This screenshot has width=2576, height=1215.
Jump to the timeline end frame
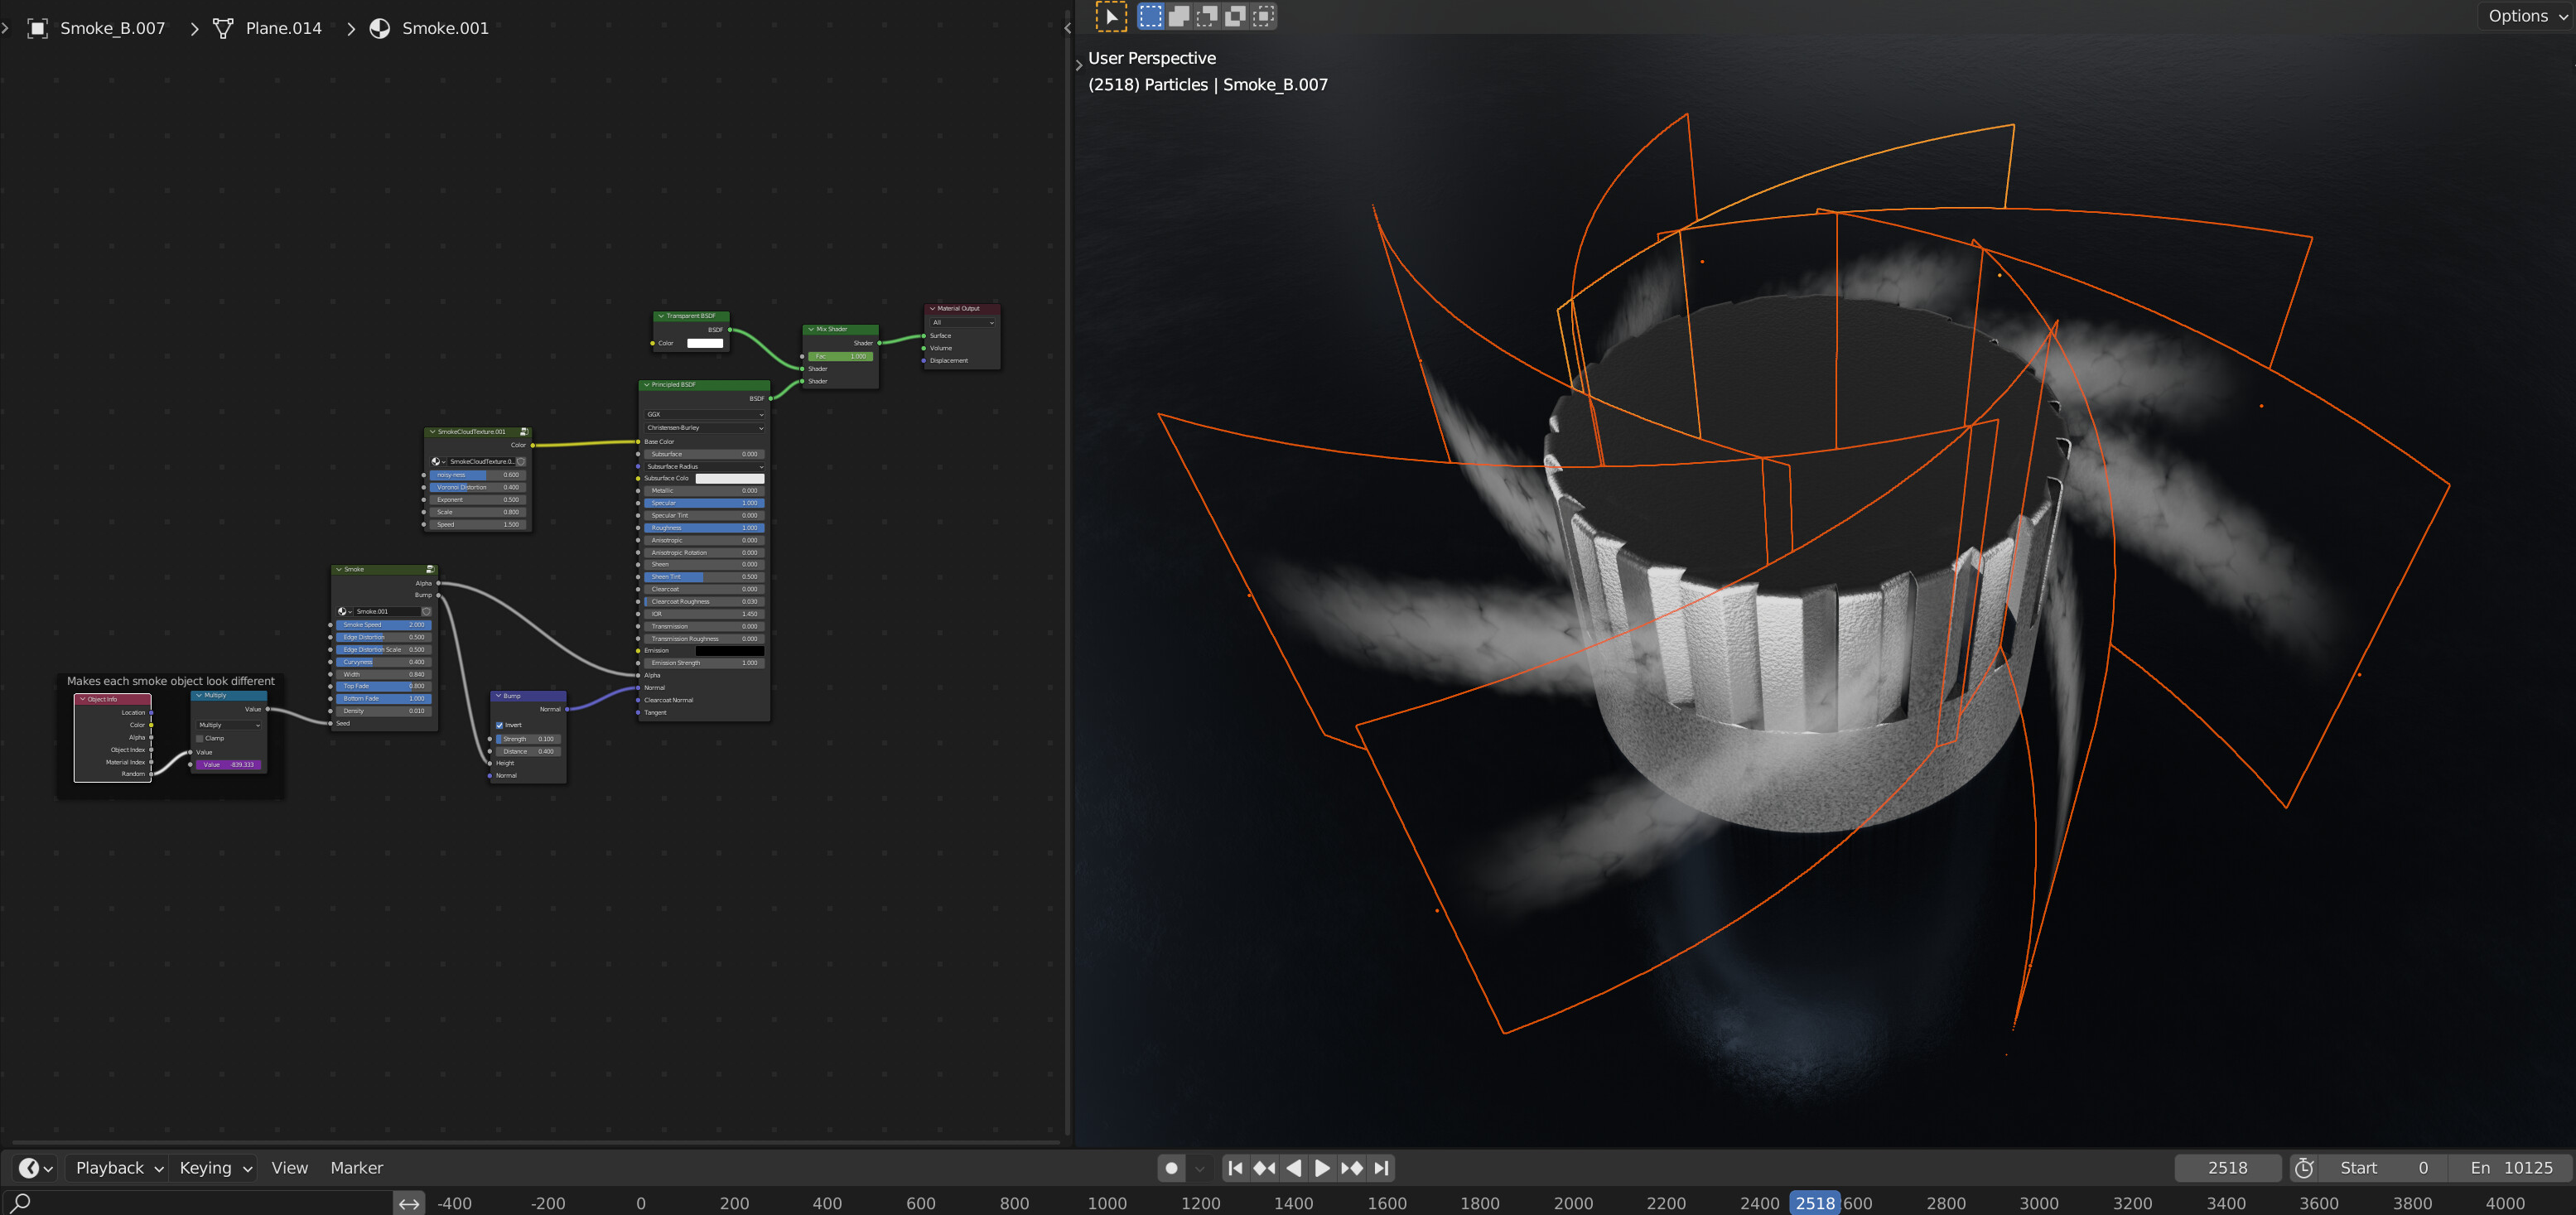[x=1381, y=1167]
